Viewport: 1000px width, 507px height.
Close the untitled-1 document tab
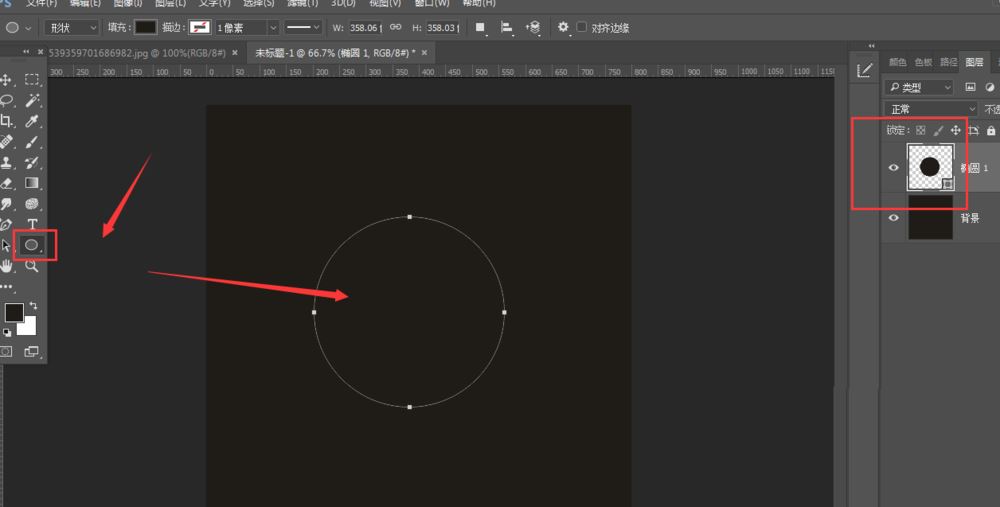(x=425, y=53)
